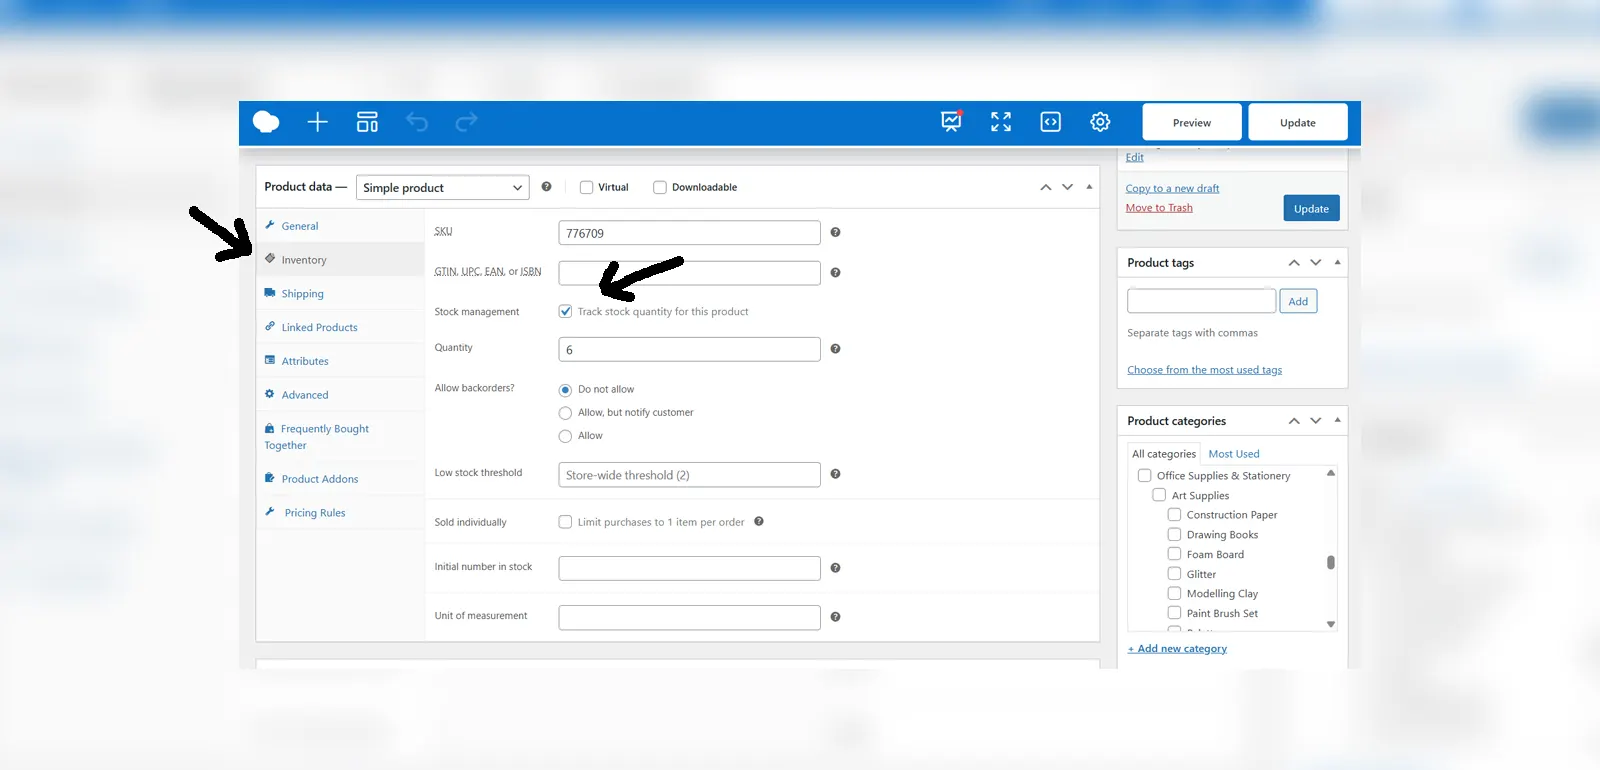Click help icon next to SKU field
This screenshot has width=1600, height=770.
point(835,232)
